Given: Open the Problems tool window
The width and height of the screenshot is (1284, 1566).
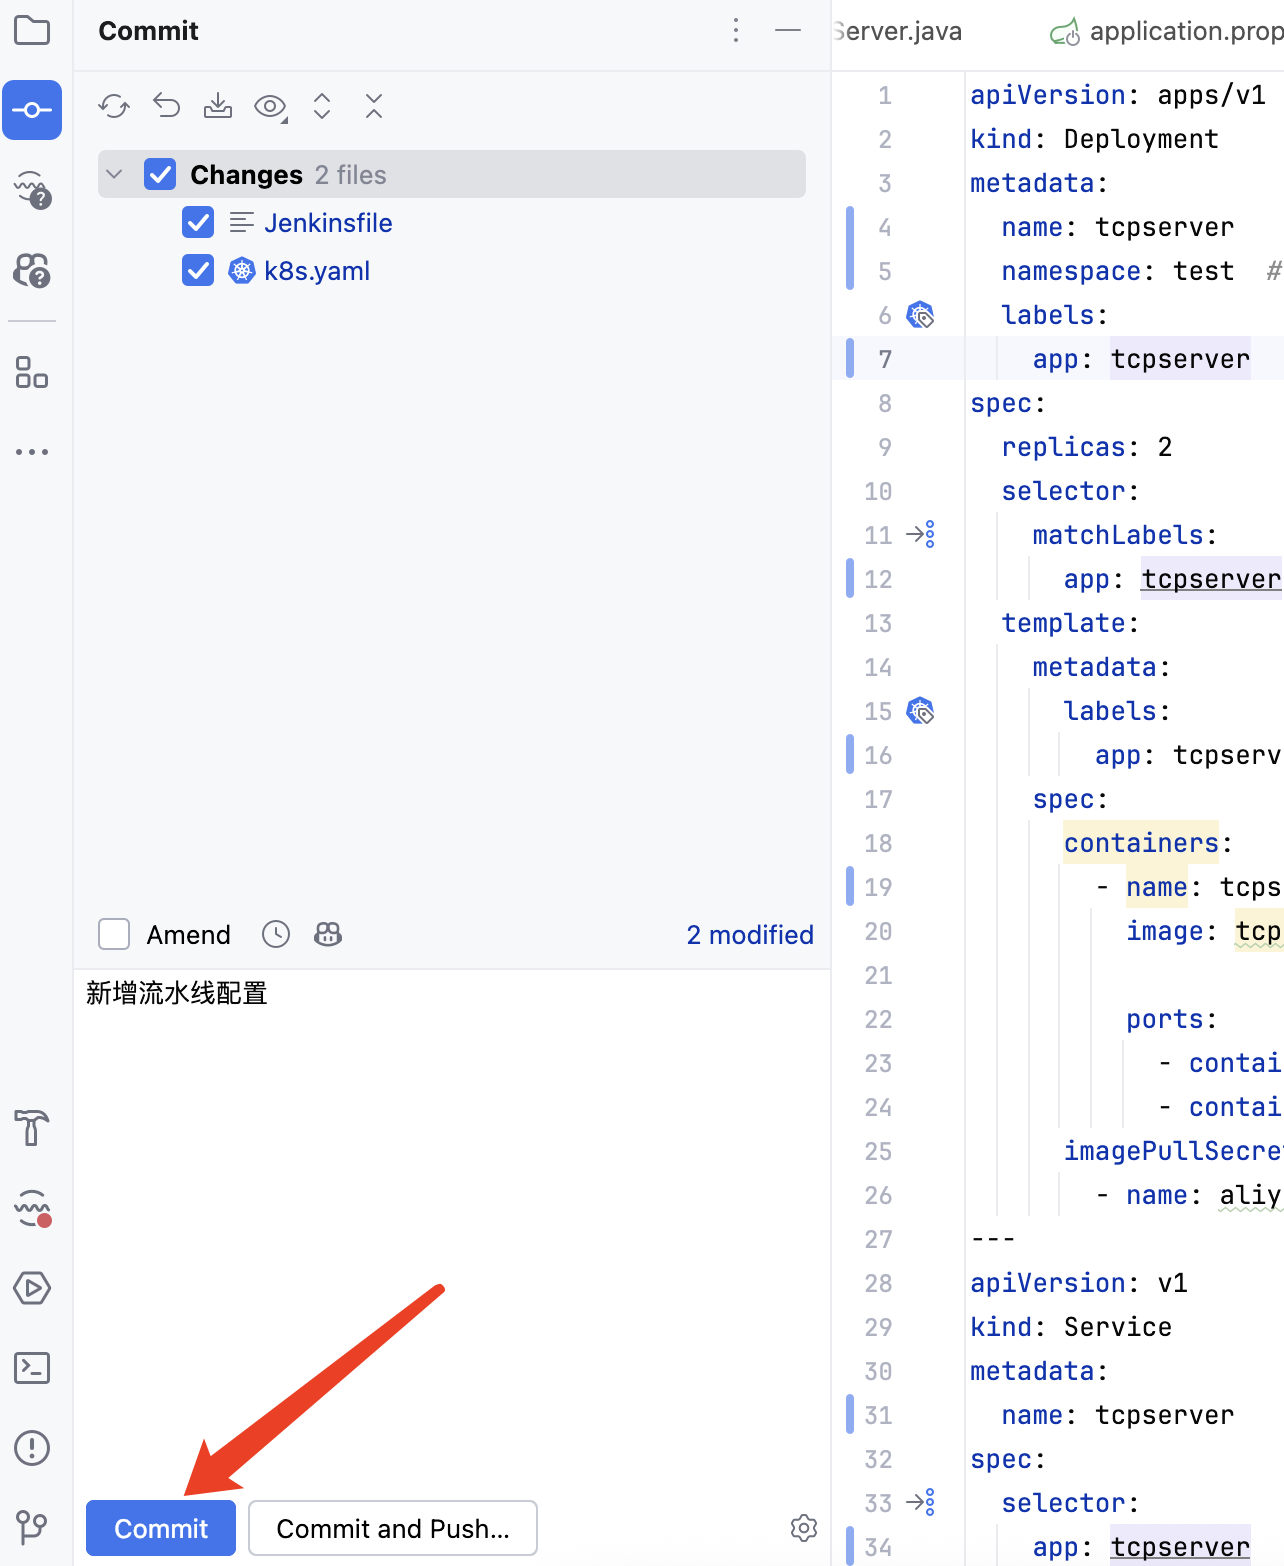Looking at the screenshot, I should point(32,1447).
